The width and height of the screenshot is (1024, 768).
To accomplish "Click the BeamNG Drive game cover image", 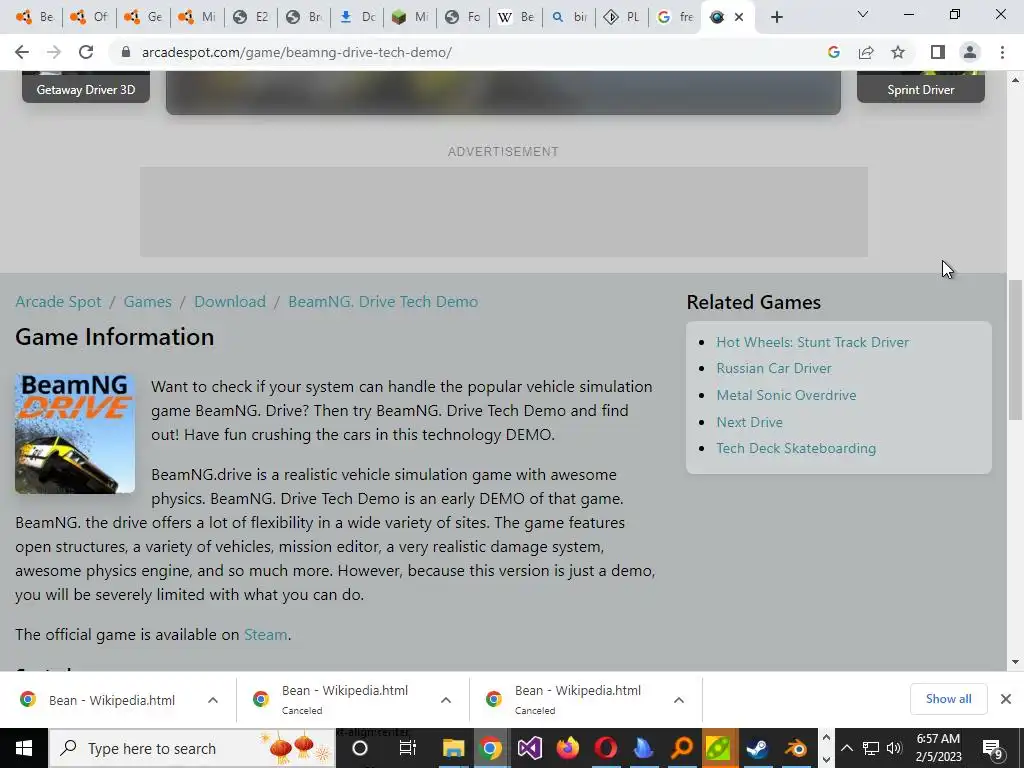I will point(75,434).
